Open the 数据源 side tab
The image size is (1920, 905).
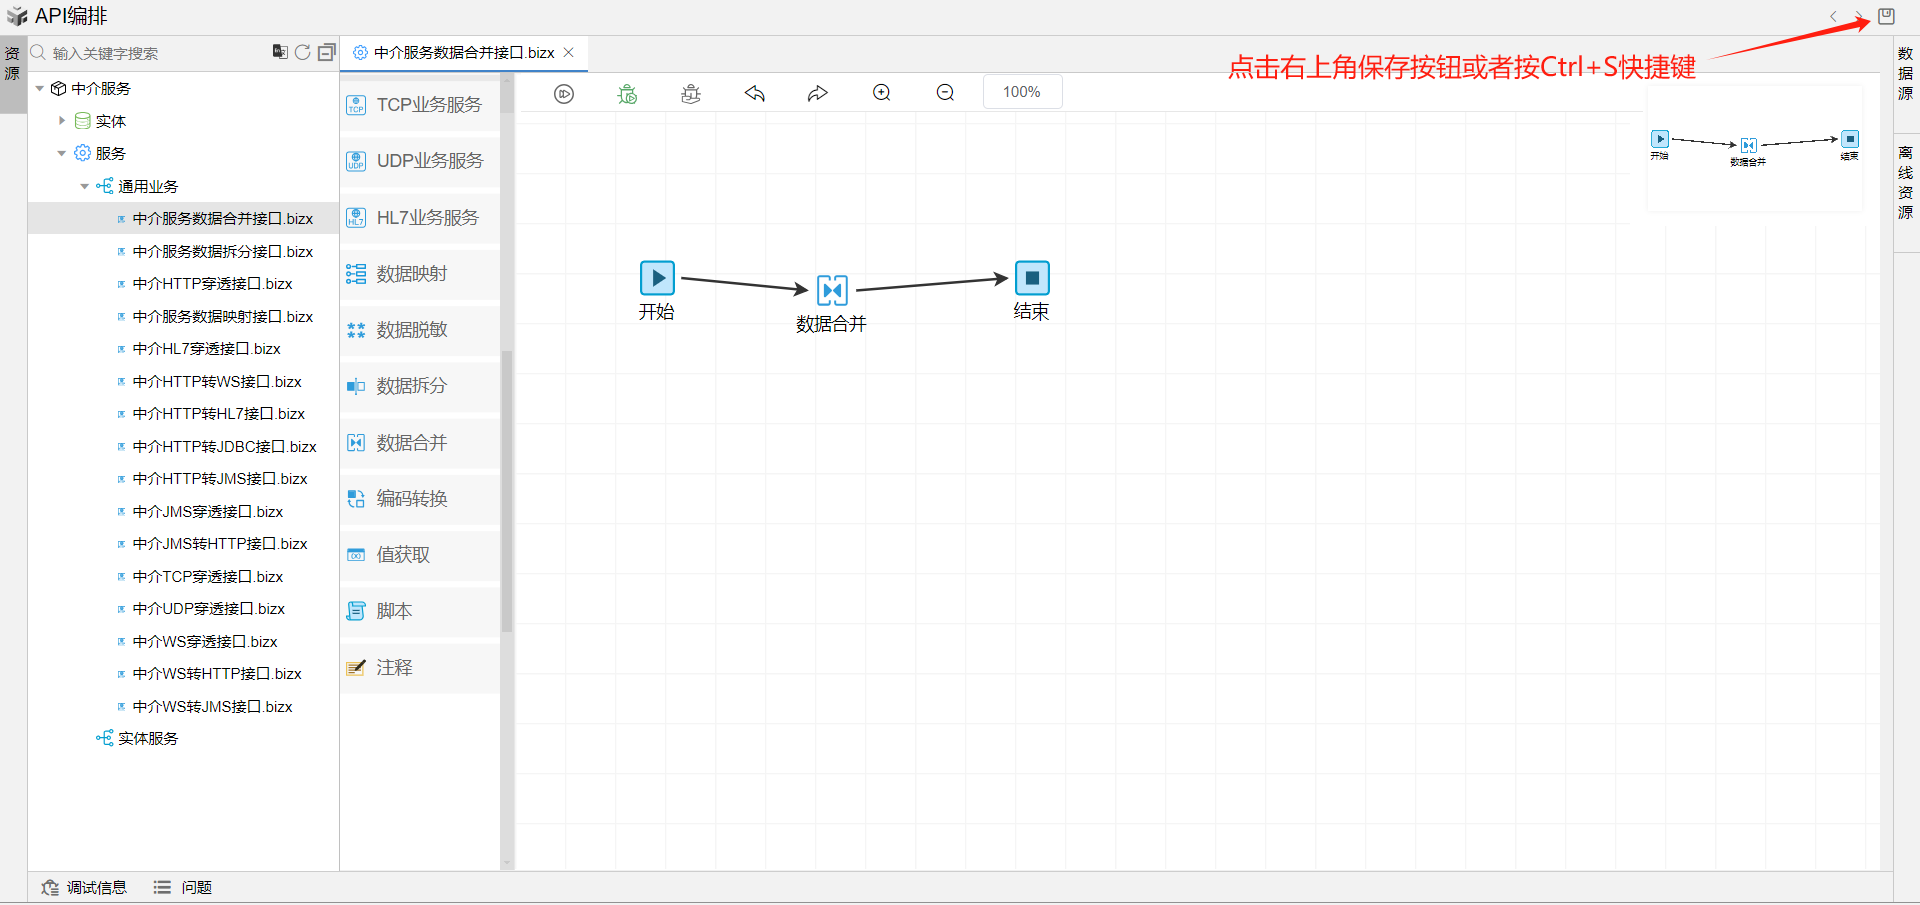1905,73
